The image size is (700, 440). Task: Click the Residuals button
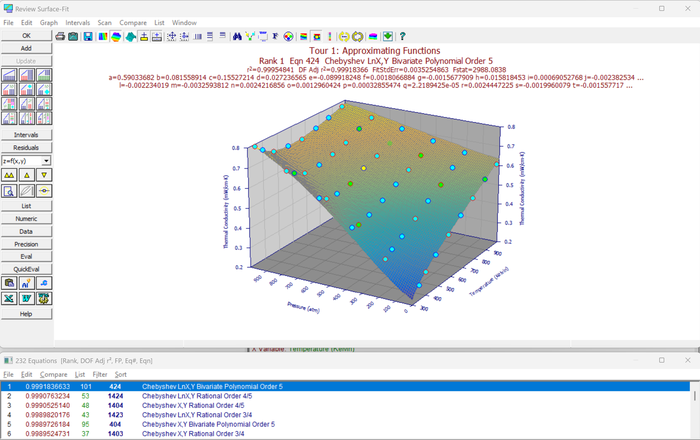click(x=26, y=148)
